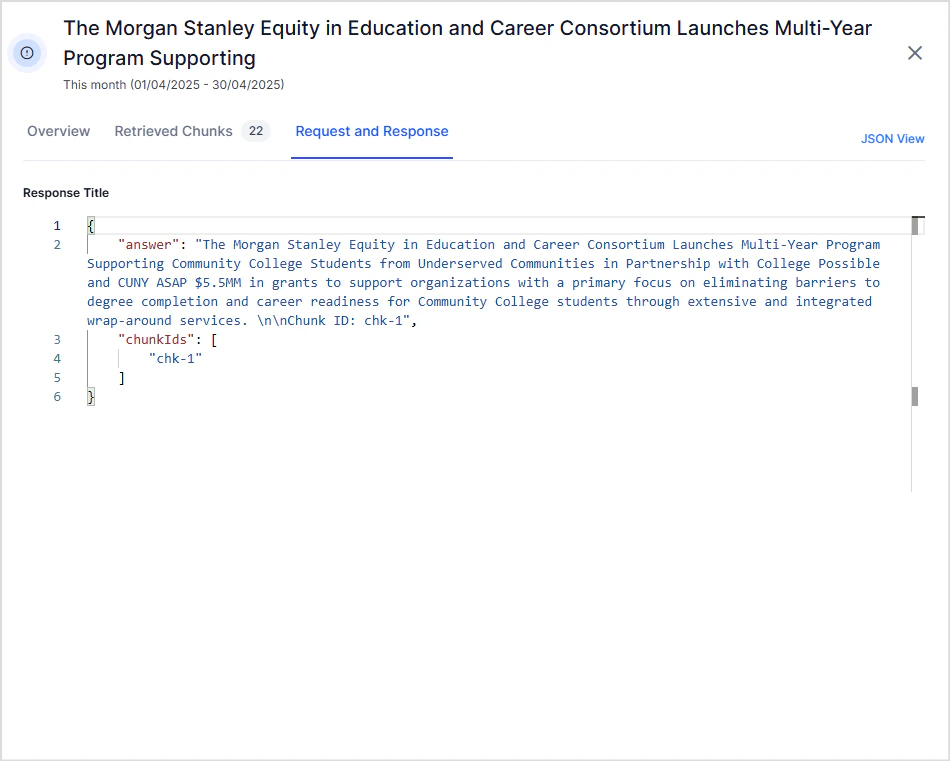Click the panel title starting "The Morgan Stanley"
Screen dimensions: 950x761
(467, 43)
